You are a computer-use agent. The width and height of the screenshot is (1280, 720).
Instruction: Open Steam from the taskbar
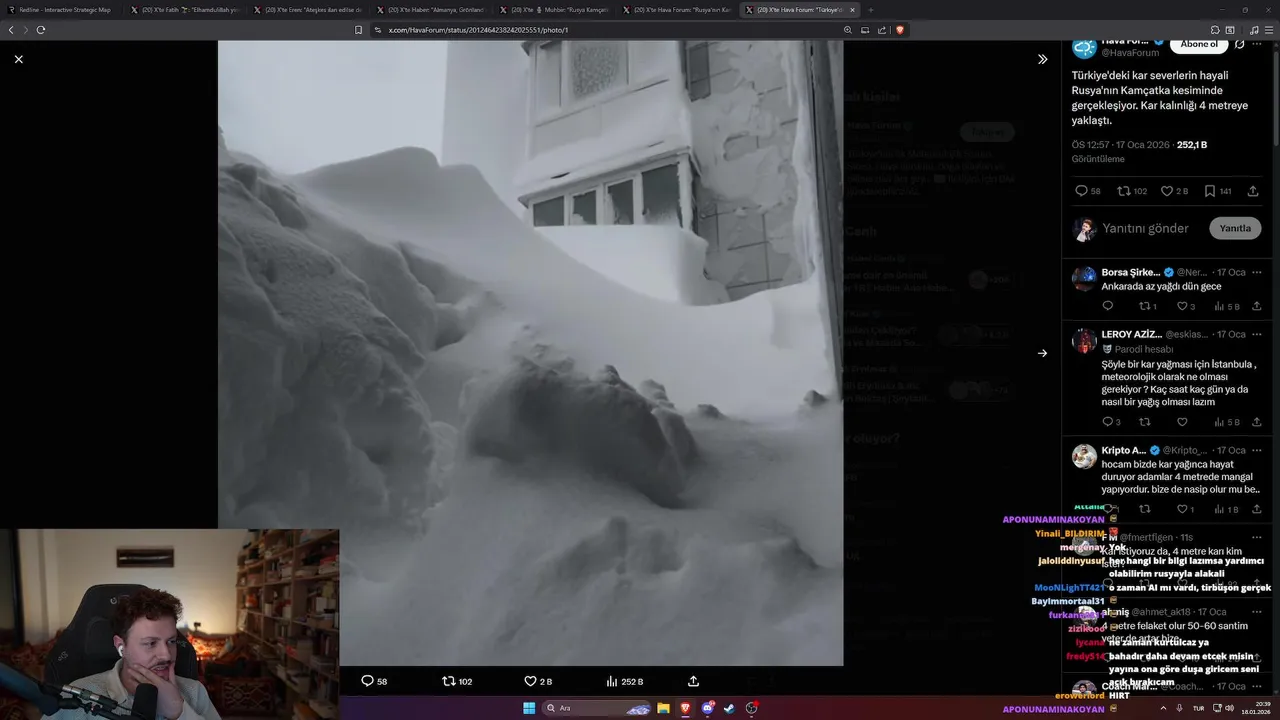click(729, 708)
